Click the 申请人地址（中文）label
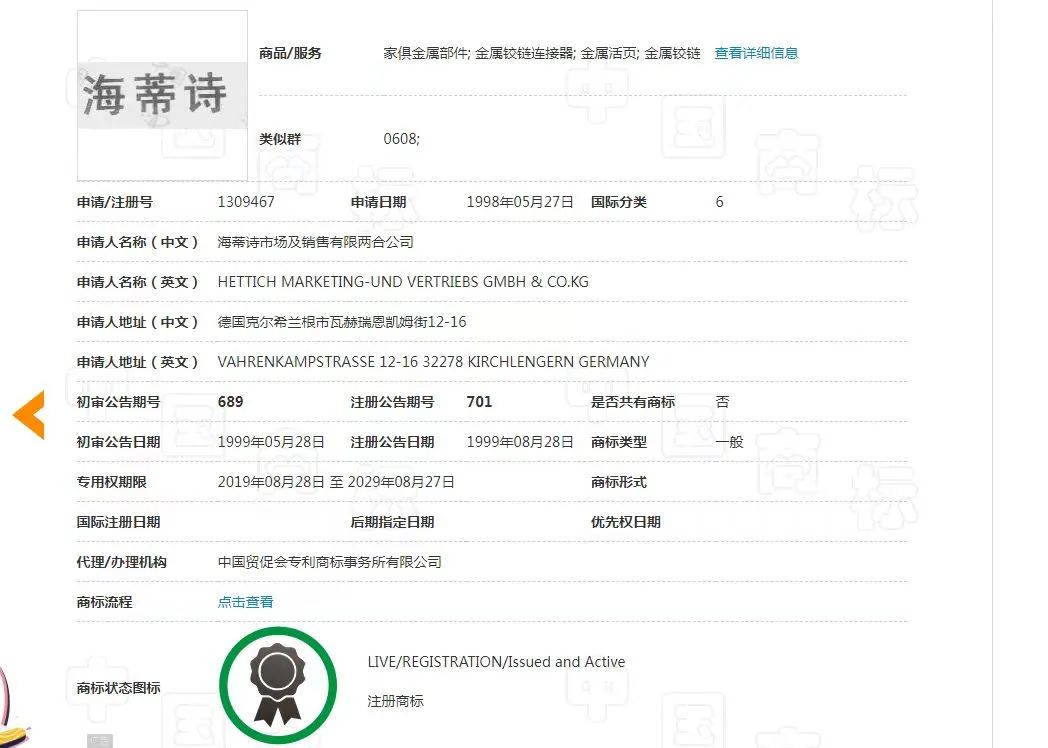This screenshot has height=748, width=1048. click(x=138, y=322)
